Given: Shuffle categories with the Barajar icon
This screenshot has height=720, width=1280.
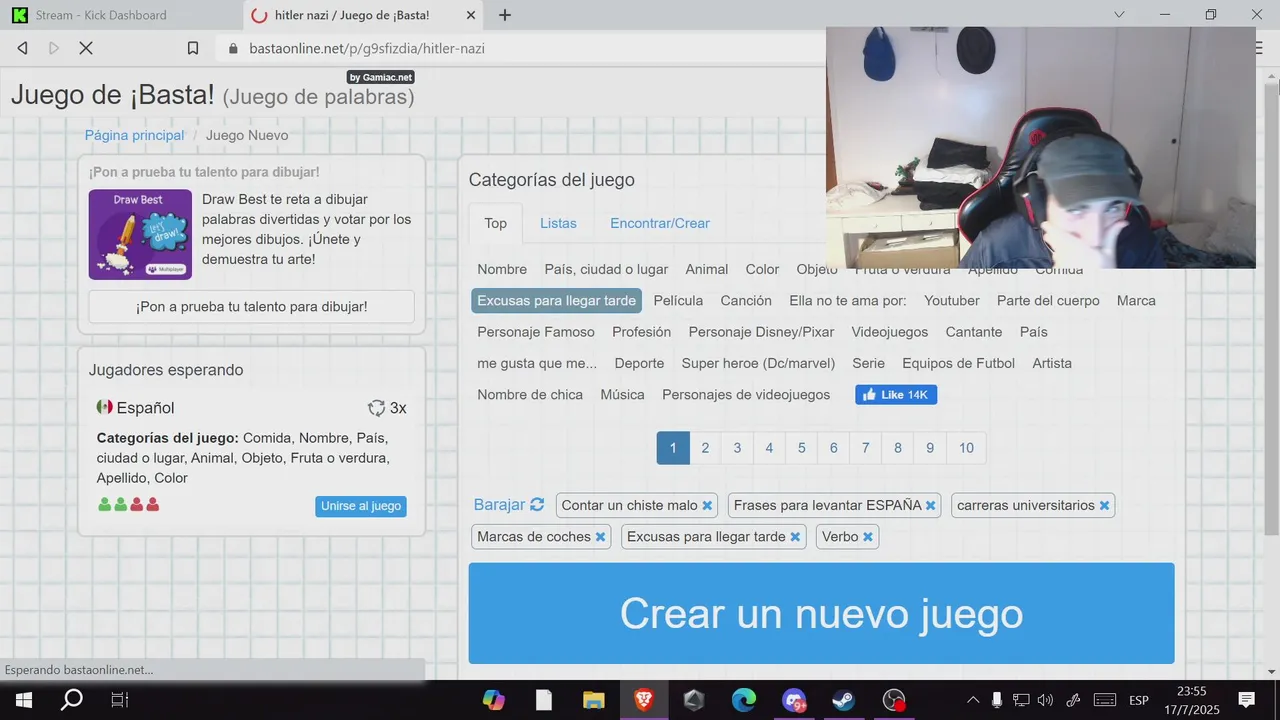Looking at the screenshot, I should pos(537,505).
